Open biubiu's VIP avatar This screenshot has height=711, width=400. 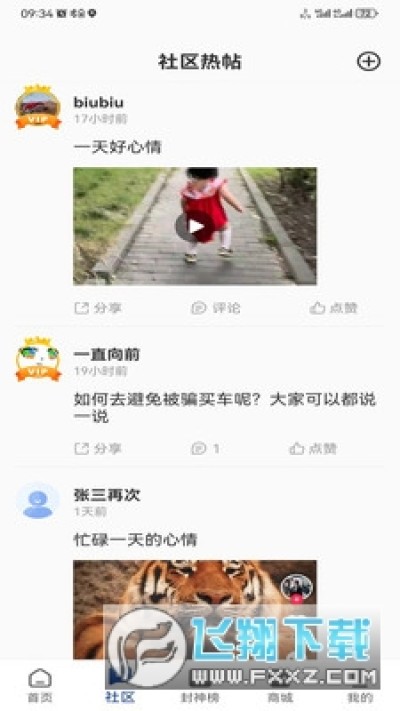38,107
